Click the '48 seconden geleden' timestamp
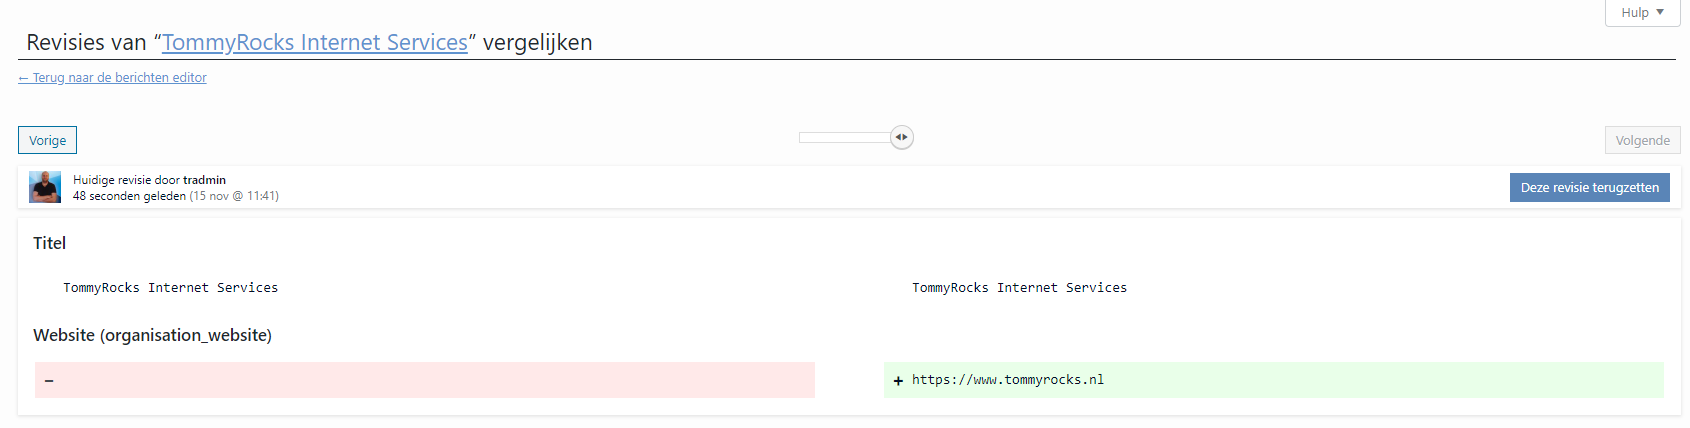1690x428 pixels. tap(129, 196)
